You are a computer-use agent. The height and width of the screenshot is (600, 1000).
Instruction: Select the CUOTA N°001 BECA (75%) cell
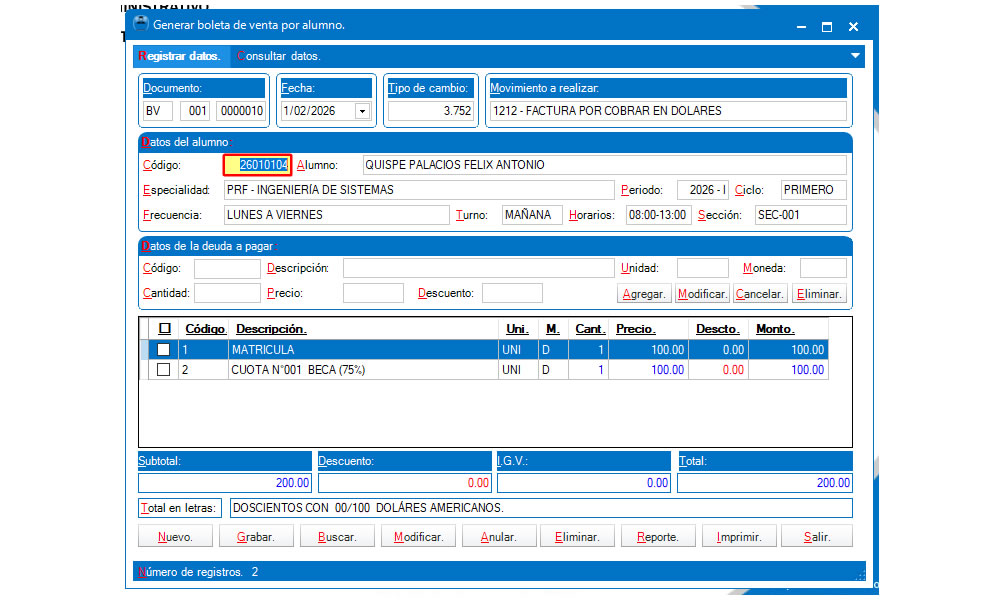click(x=363, y=369)
